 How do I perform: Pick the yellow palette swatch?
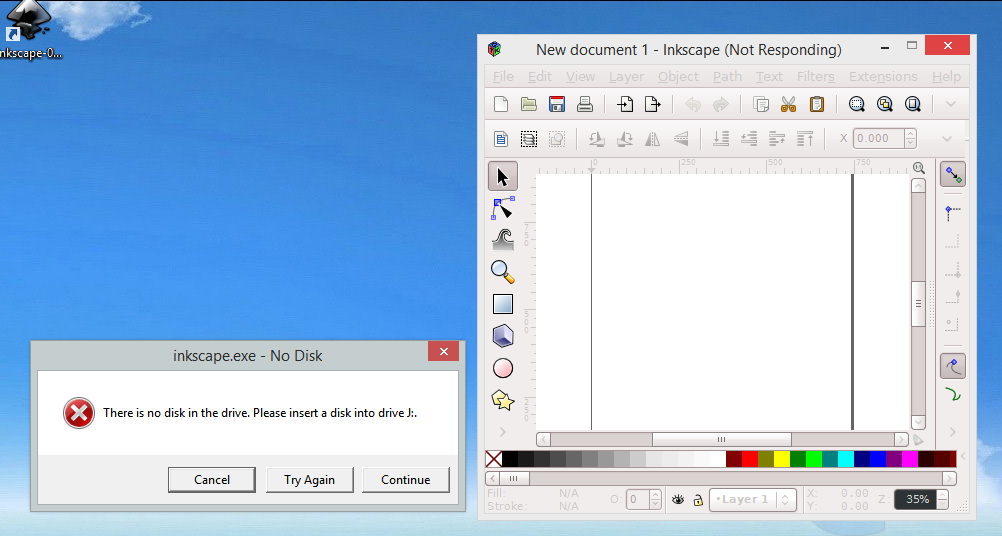(x=782, y=459)
